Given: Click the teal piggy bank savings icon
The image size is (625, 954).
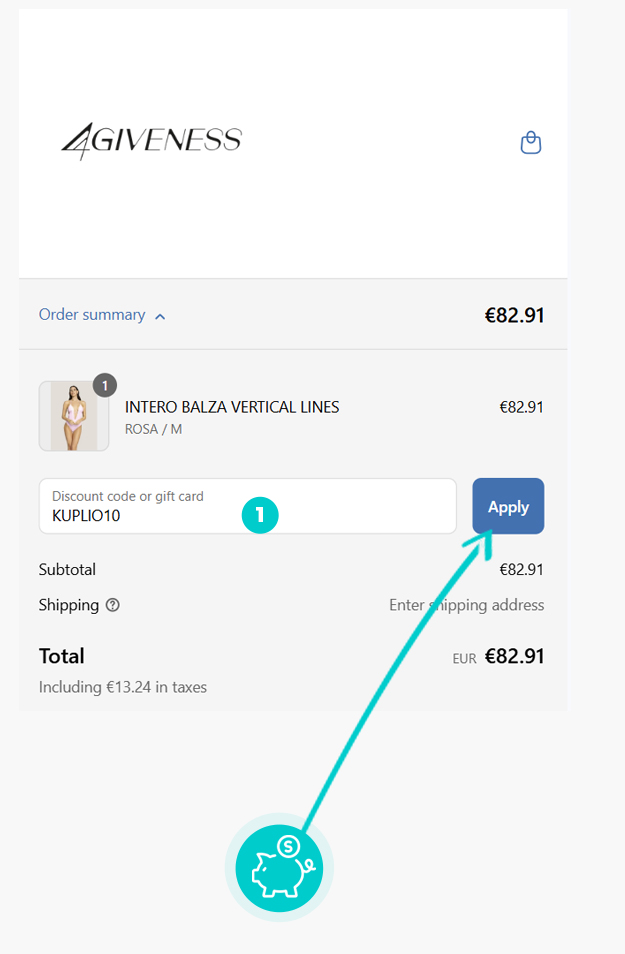Looking at the screenshot, I should [279, 868].
